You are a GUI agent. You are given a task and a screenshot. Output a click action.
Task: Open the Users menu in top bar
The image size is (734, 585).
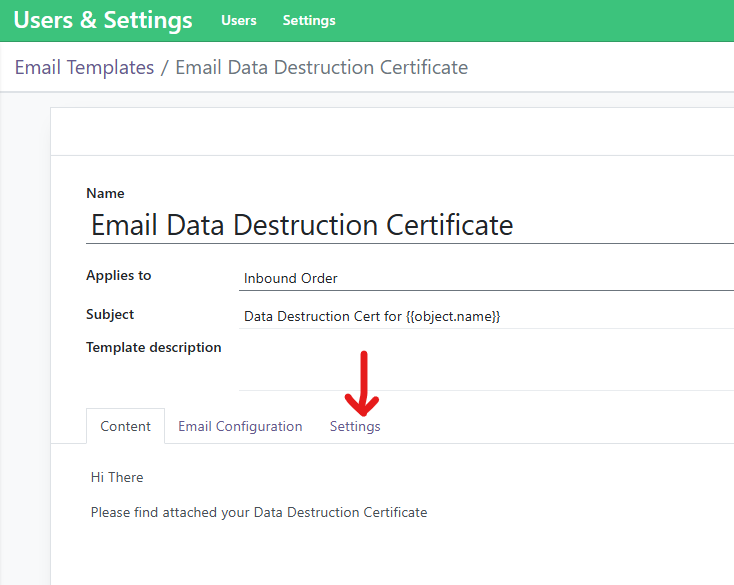(238, 20)
